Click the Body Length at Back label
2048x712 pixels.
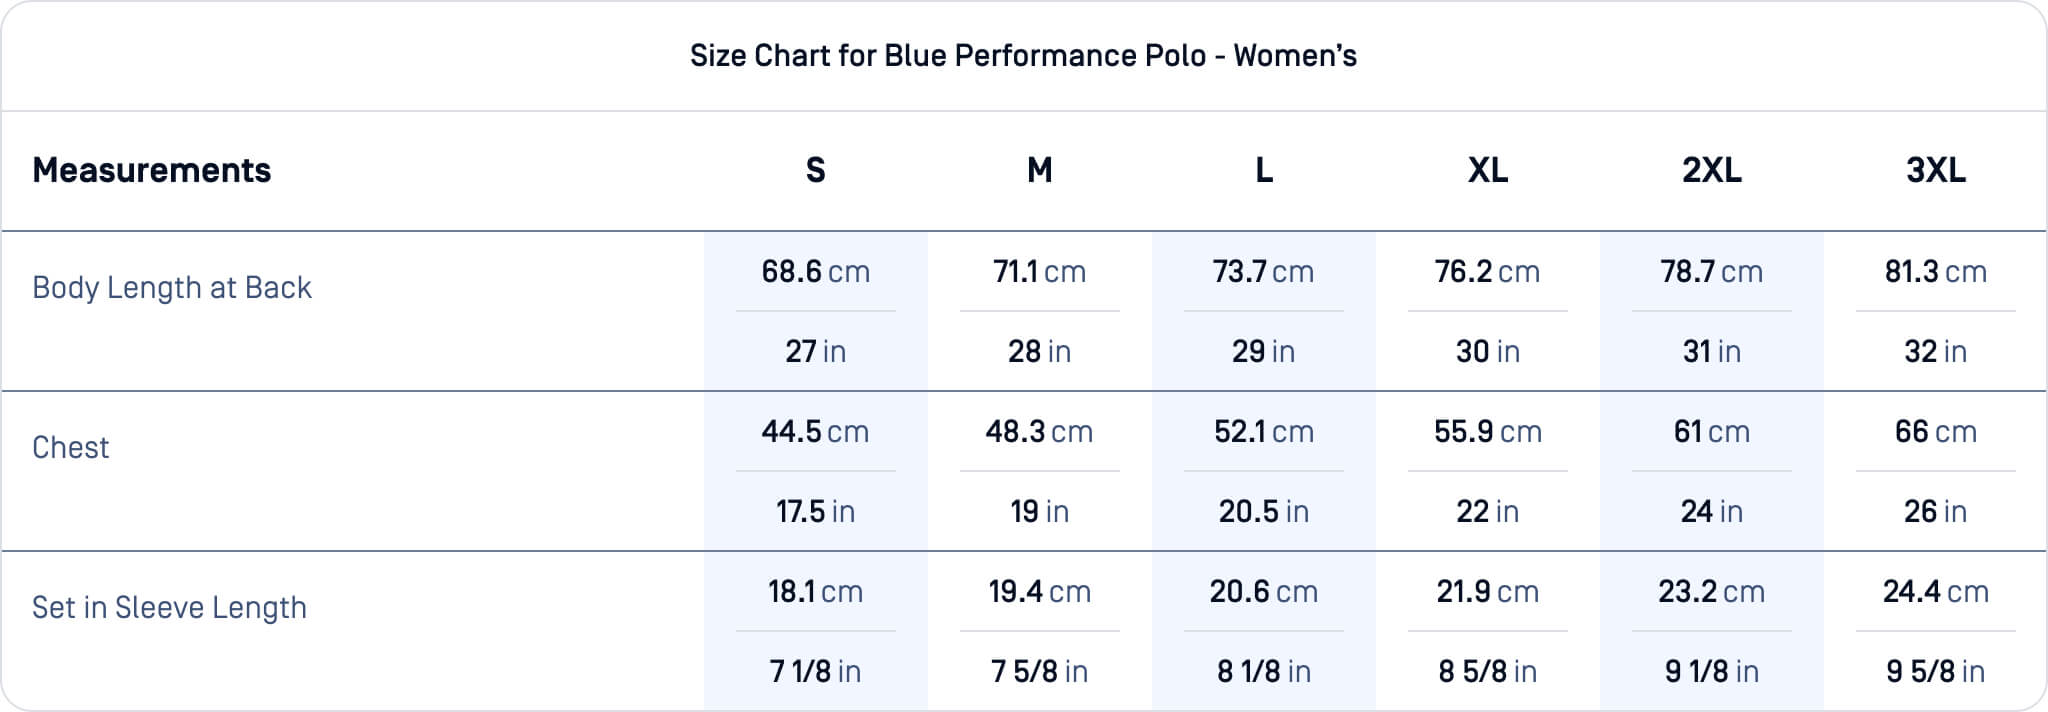point(172,287)
